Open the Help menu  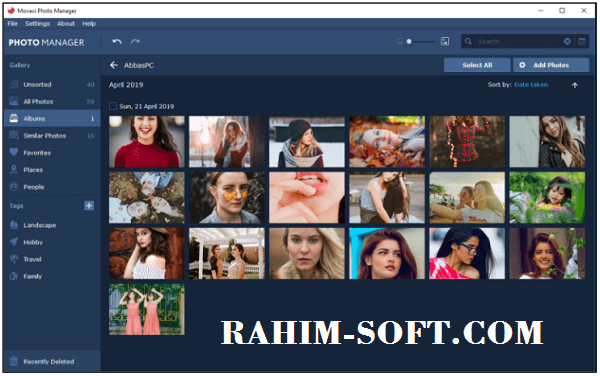pos(89,24)
